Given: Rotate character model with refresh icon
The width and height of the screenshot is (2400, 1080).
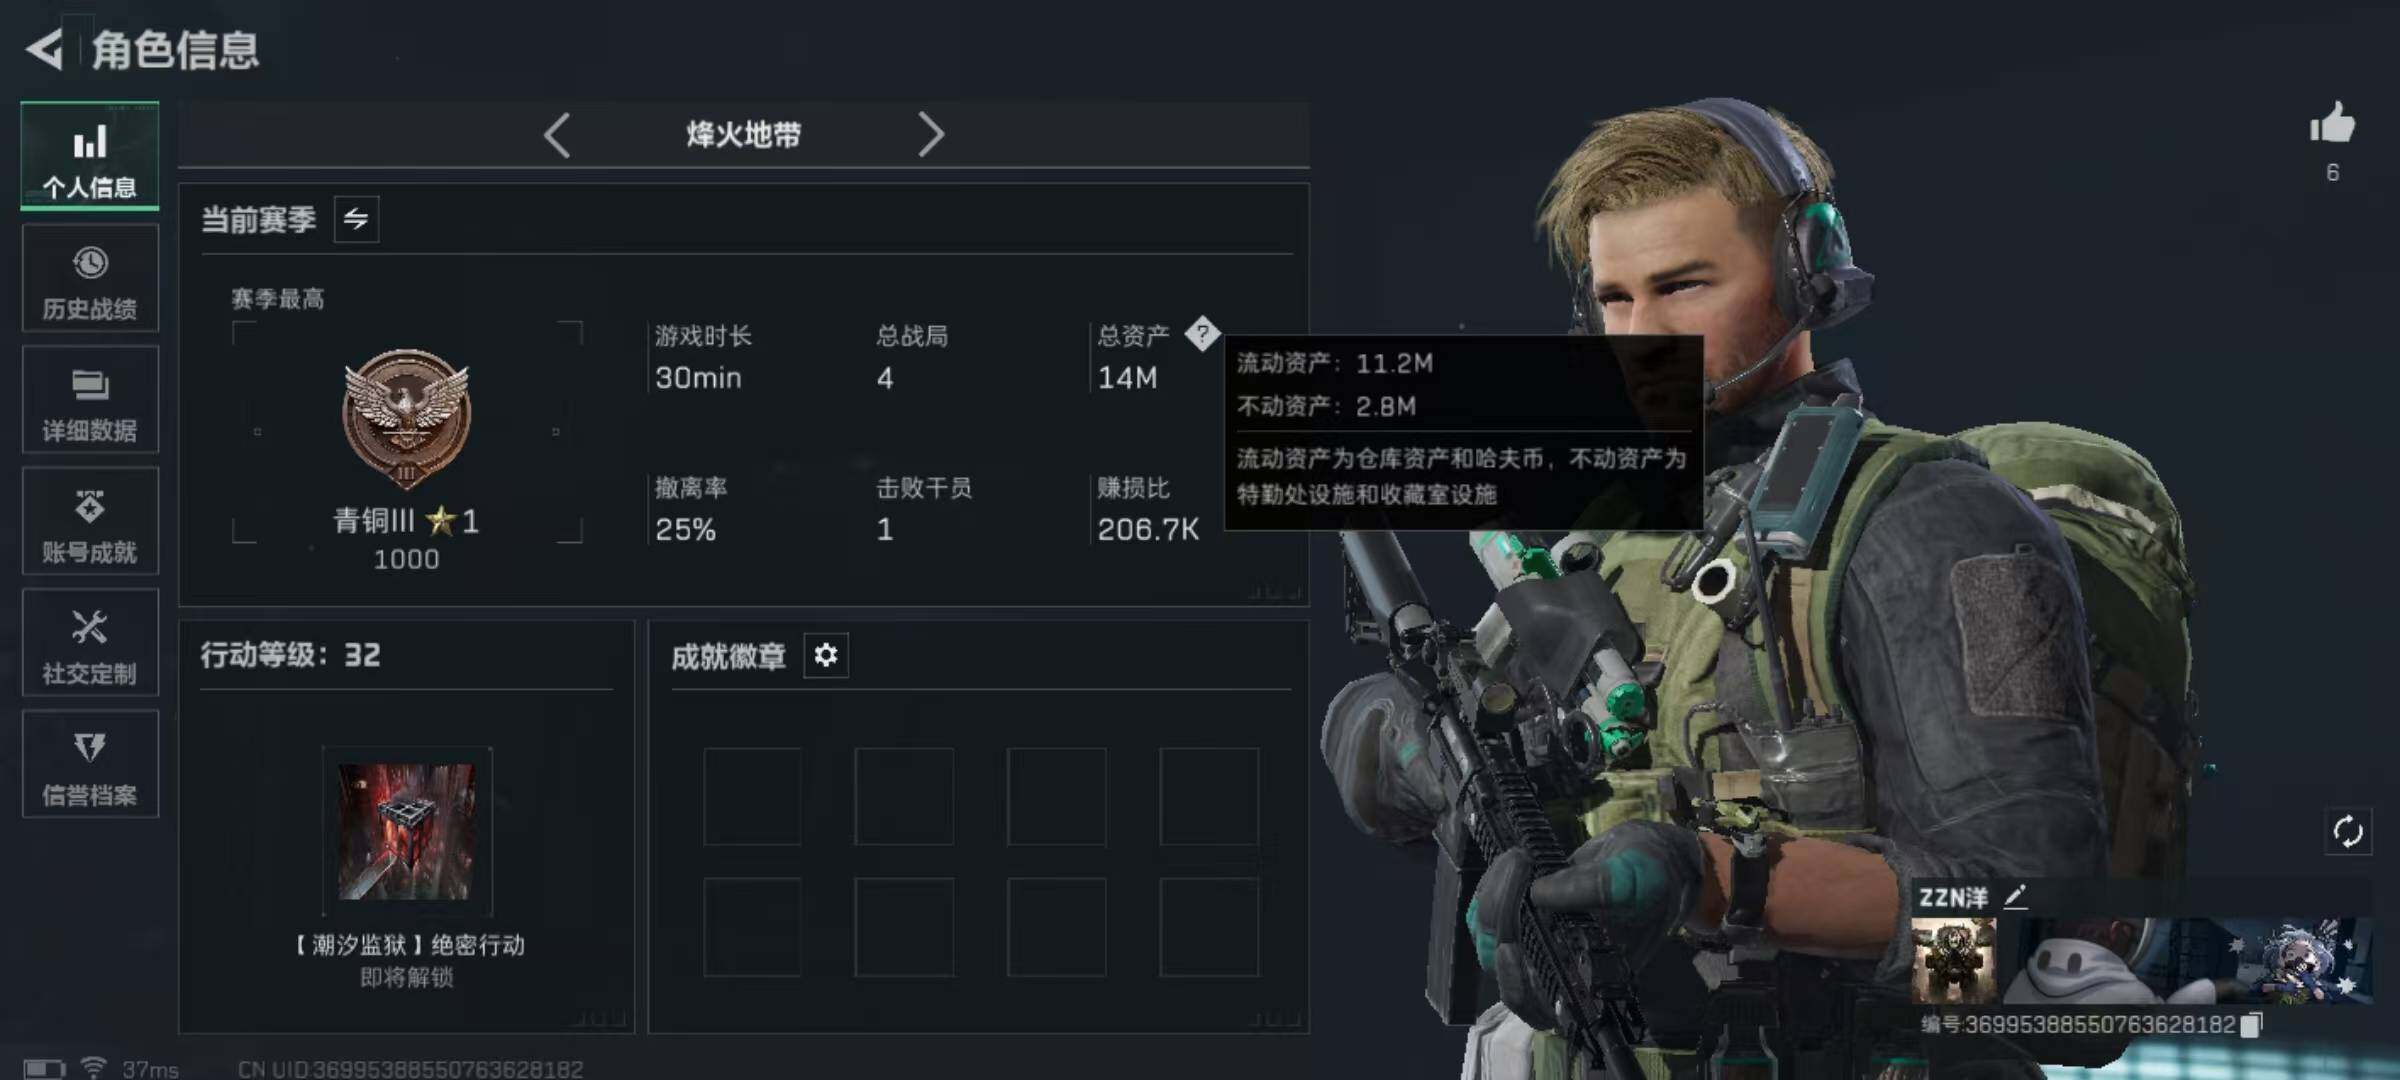Looking at the screenshot, I should click(2347, 831).
